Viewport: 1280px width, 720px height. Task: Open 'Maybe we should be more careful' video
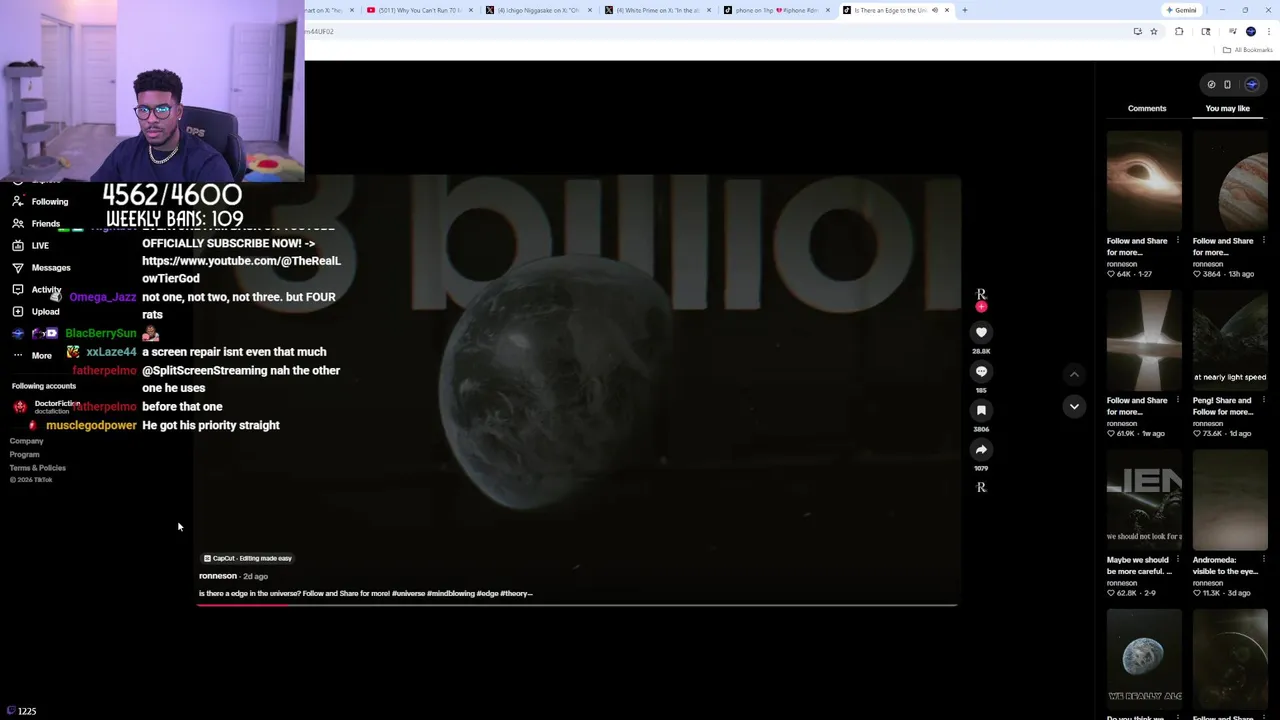tap(1144, 500)
